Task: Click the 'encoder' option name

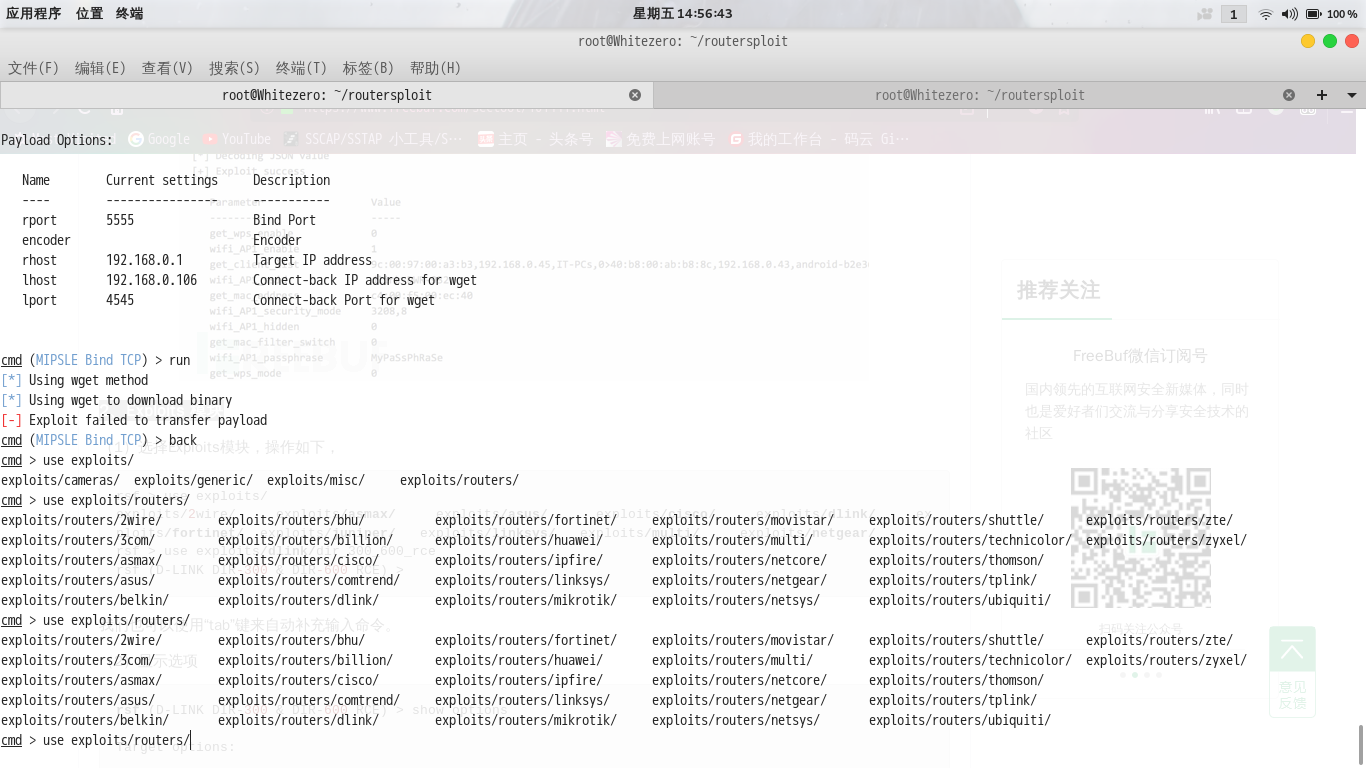Action: 46,240
